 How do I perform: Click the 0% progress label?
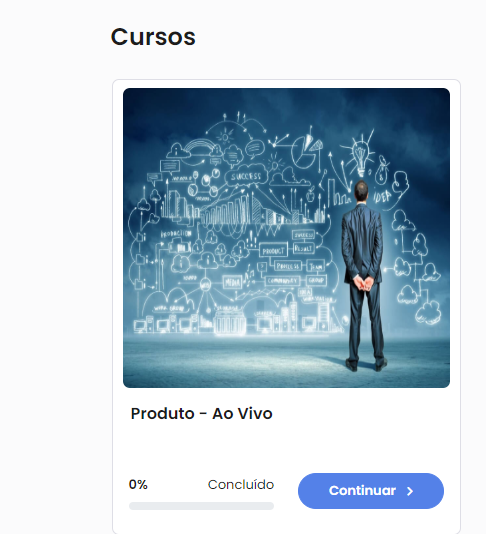(138, 484)
